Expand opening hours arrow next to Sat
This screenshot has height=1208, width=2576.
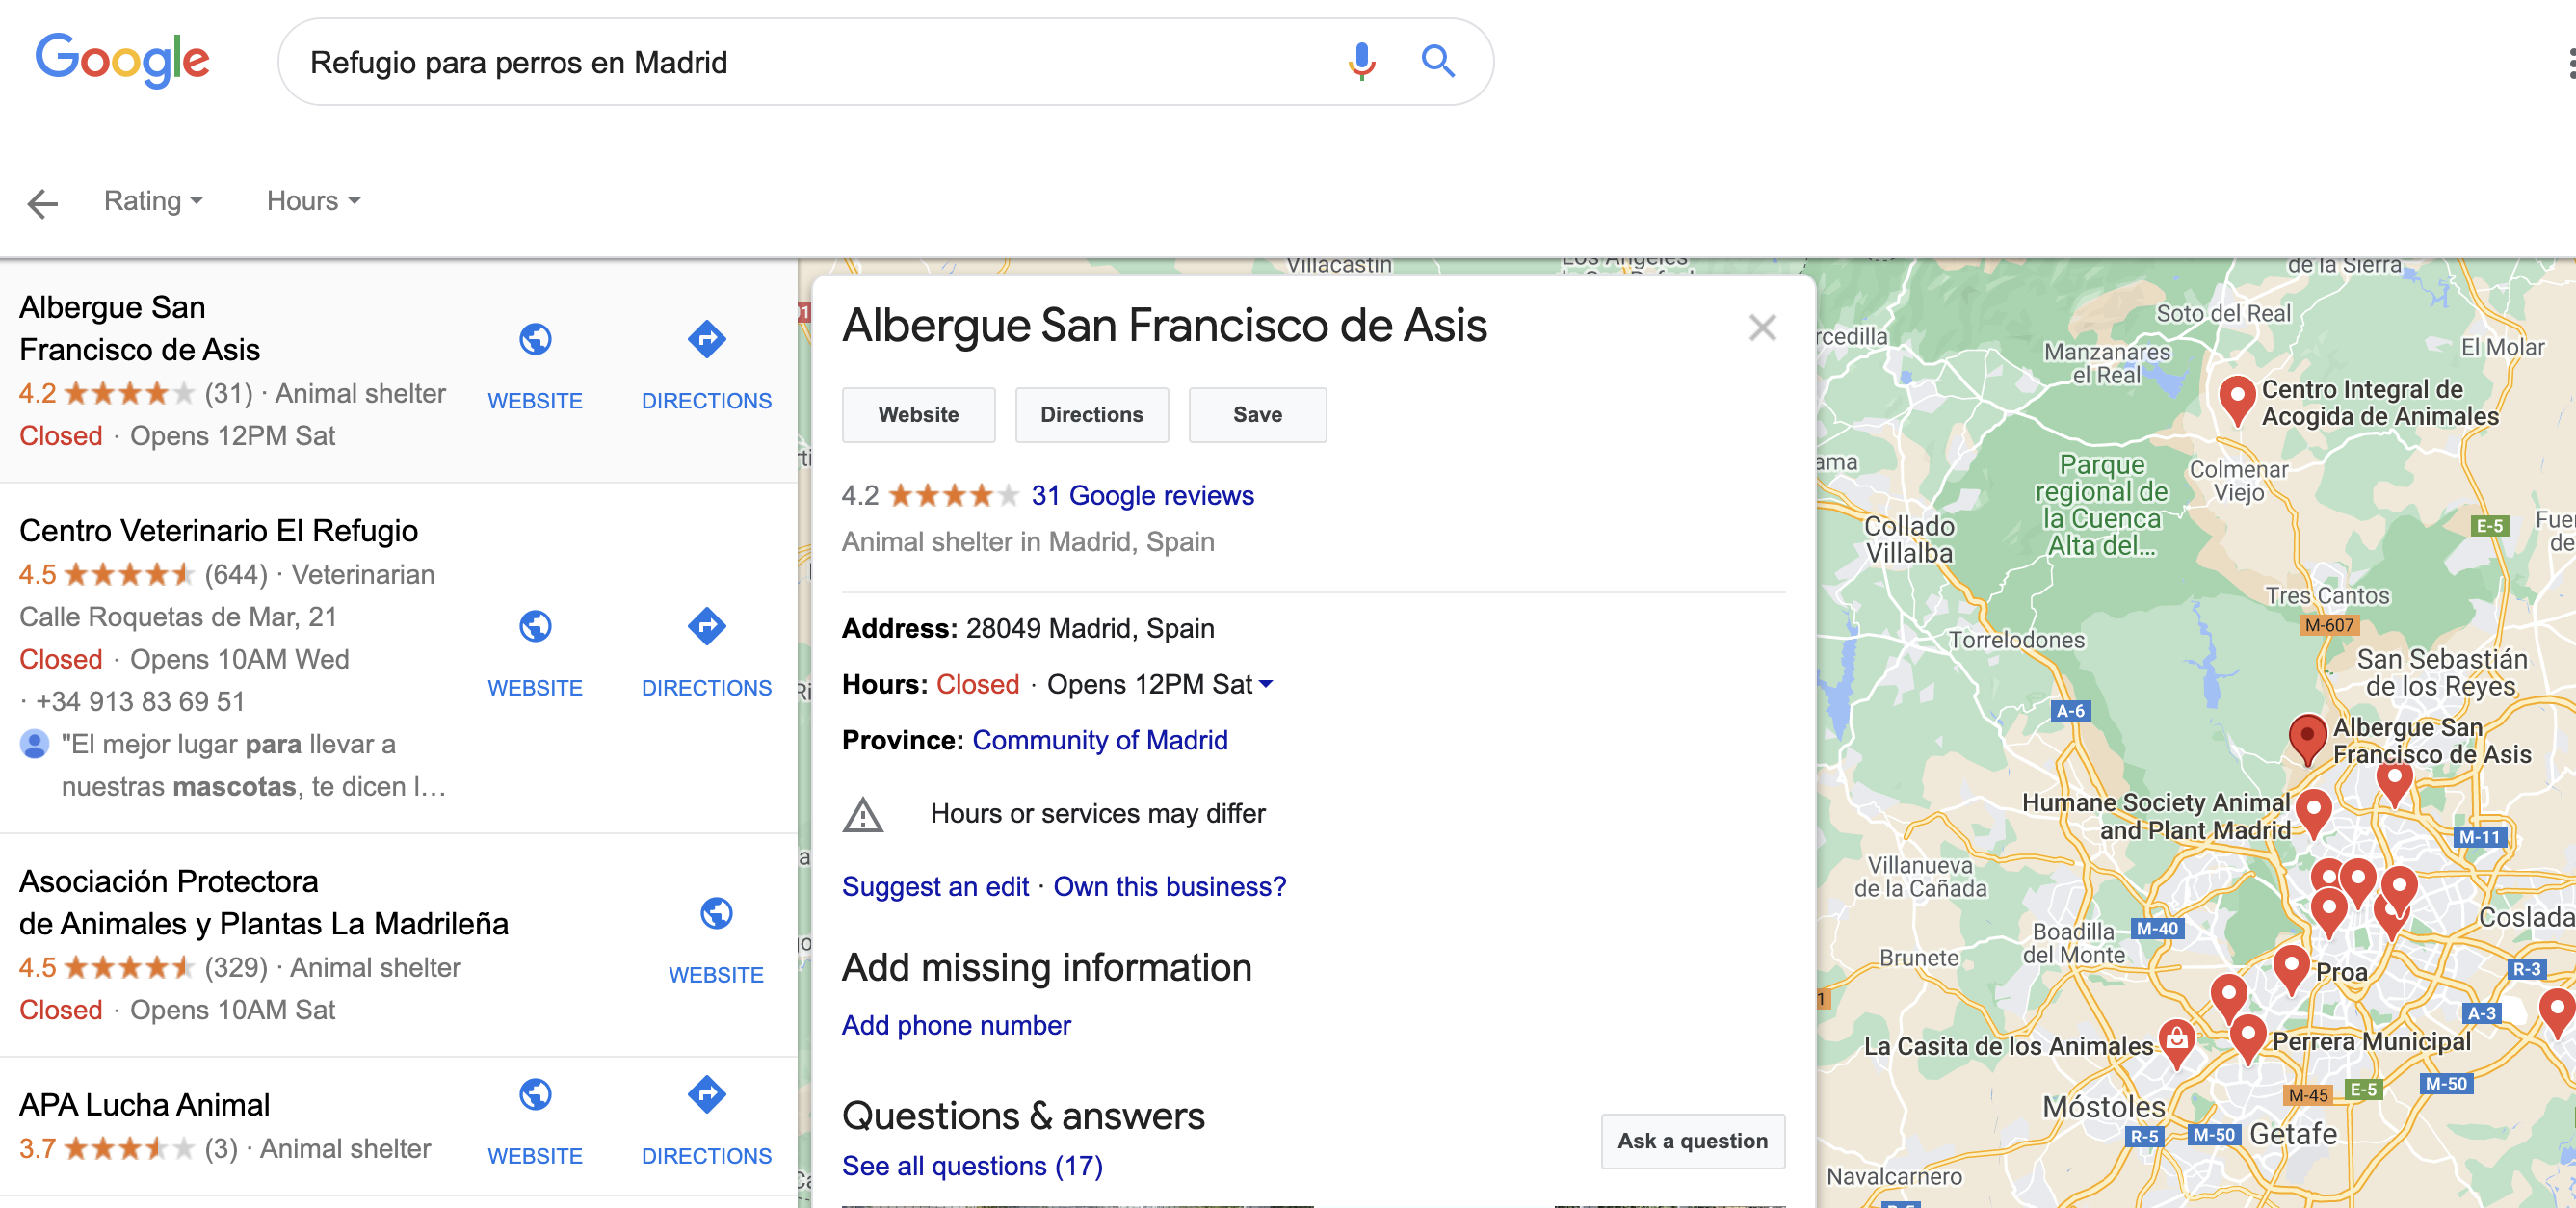(x=1266, y=685)
